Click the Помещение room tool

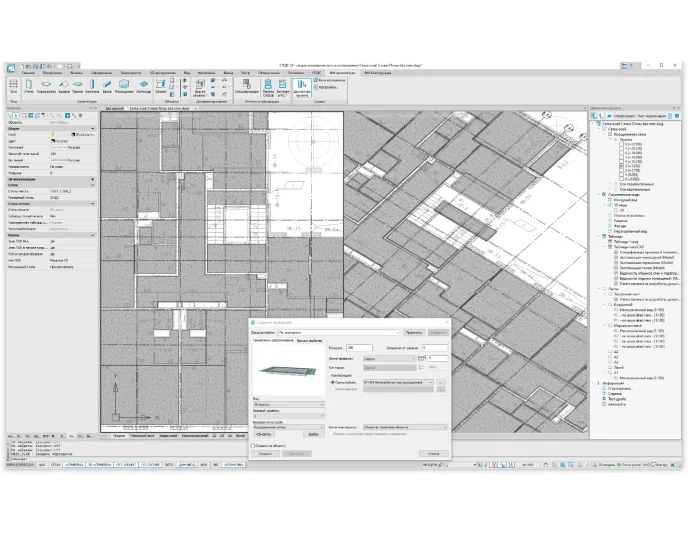125,87
